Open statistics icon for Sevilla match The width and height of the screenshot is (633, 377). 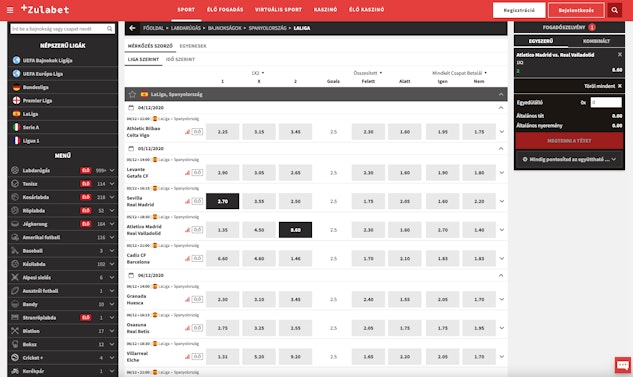(x=187, y=201)
